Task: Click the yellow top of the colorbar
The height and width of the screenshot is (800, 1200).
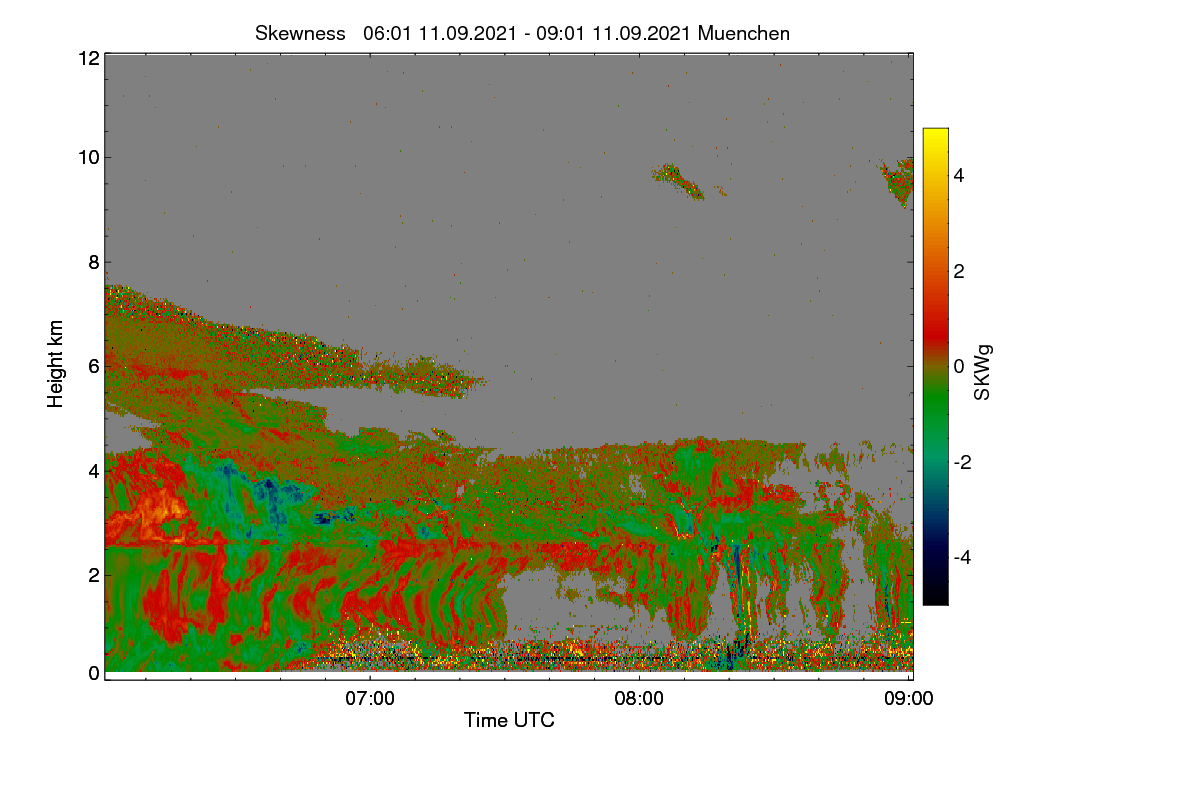Action: pyautogui.click(x=935, y=138)
